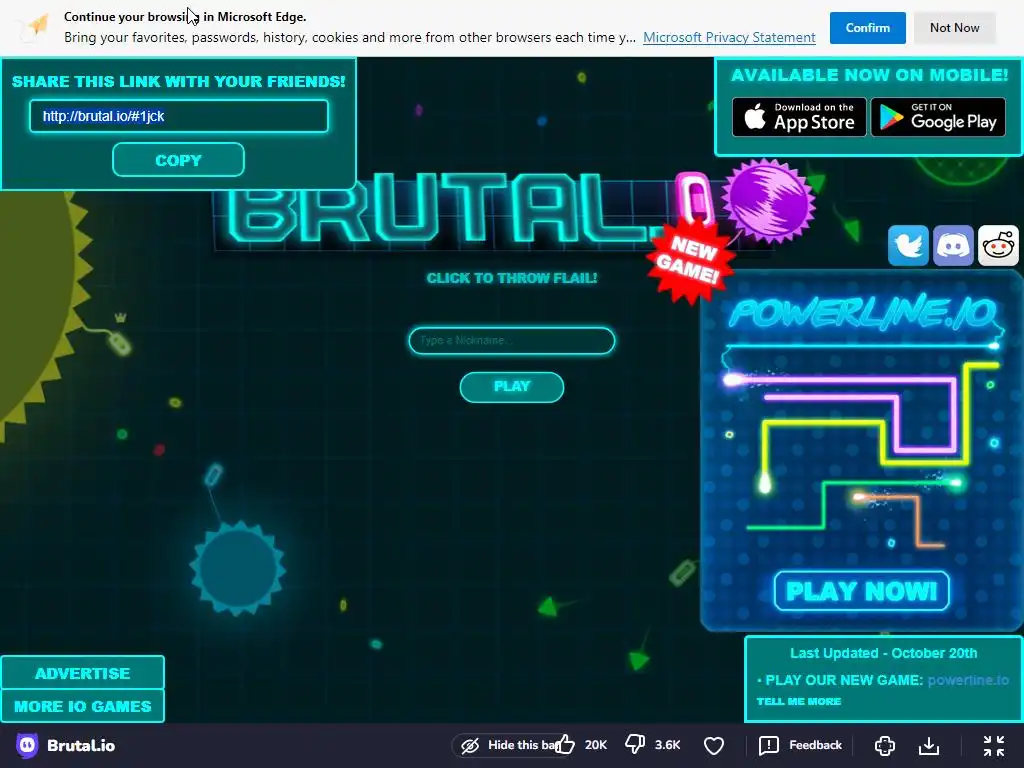The width and height of the screenshot is (1024, 768).
Task: Exit fullscreen with the collapse arrows icon
Action: [994, 745]
